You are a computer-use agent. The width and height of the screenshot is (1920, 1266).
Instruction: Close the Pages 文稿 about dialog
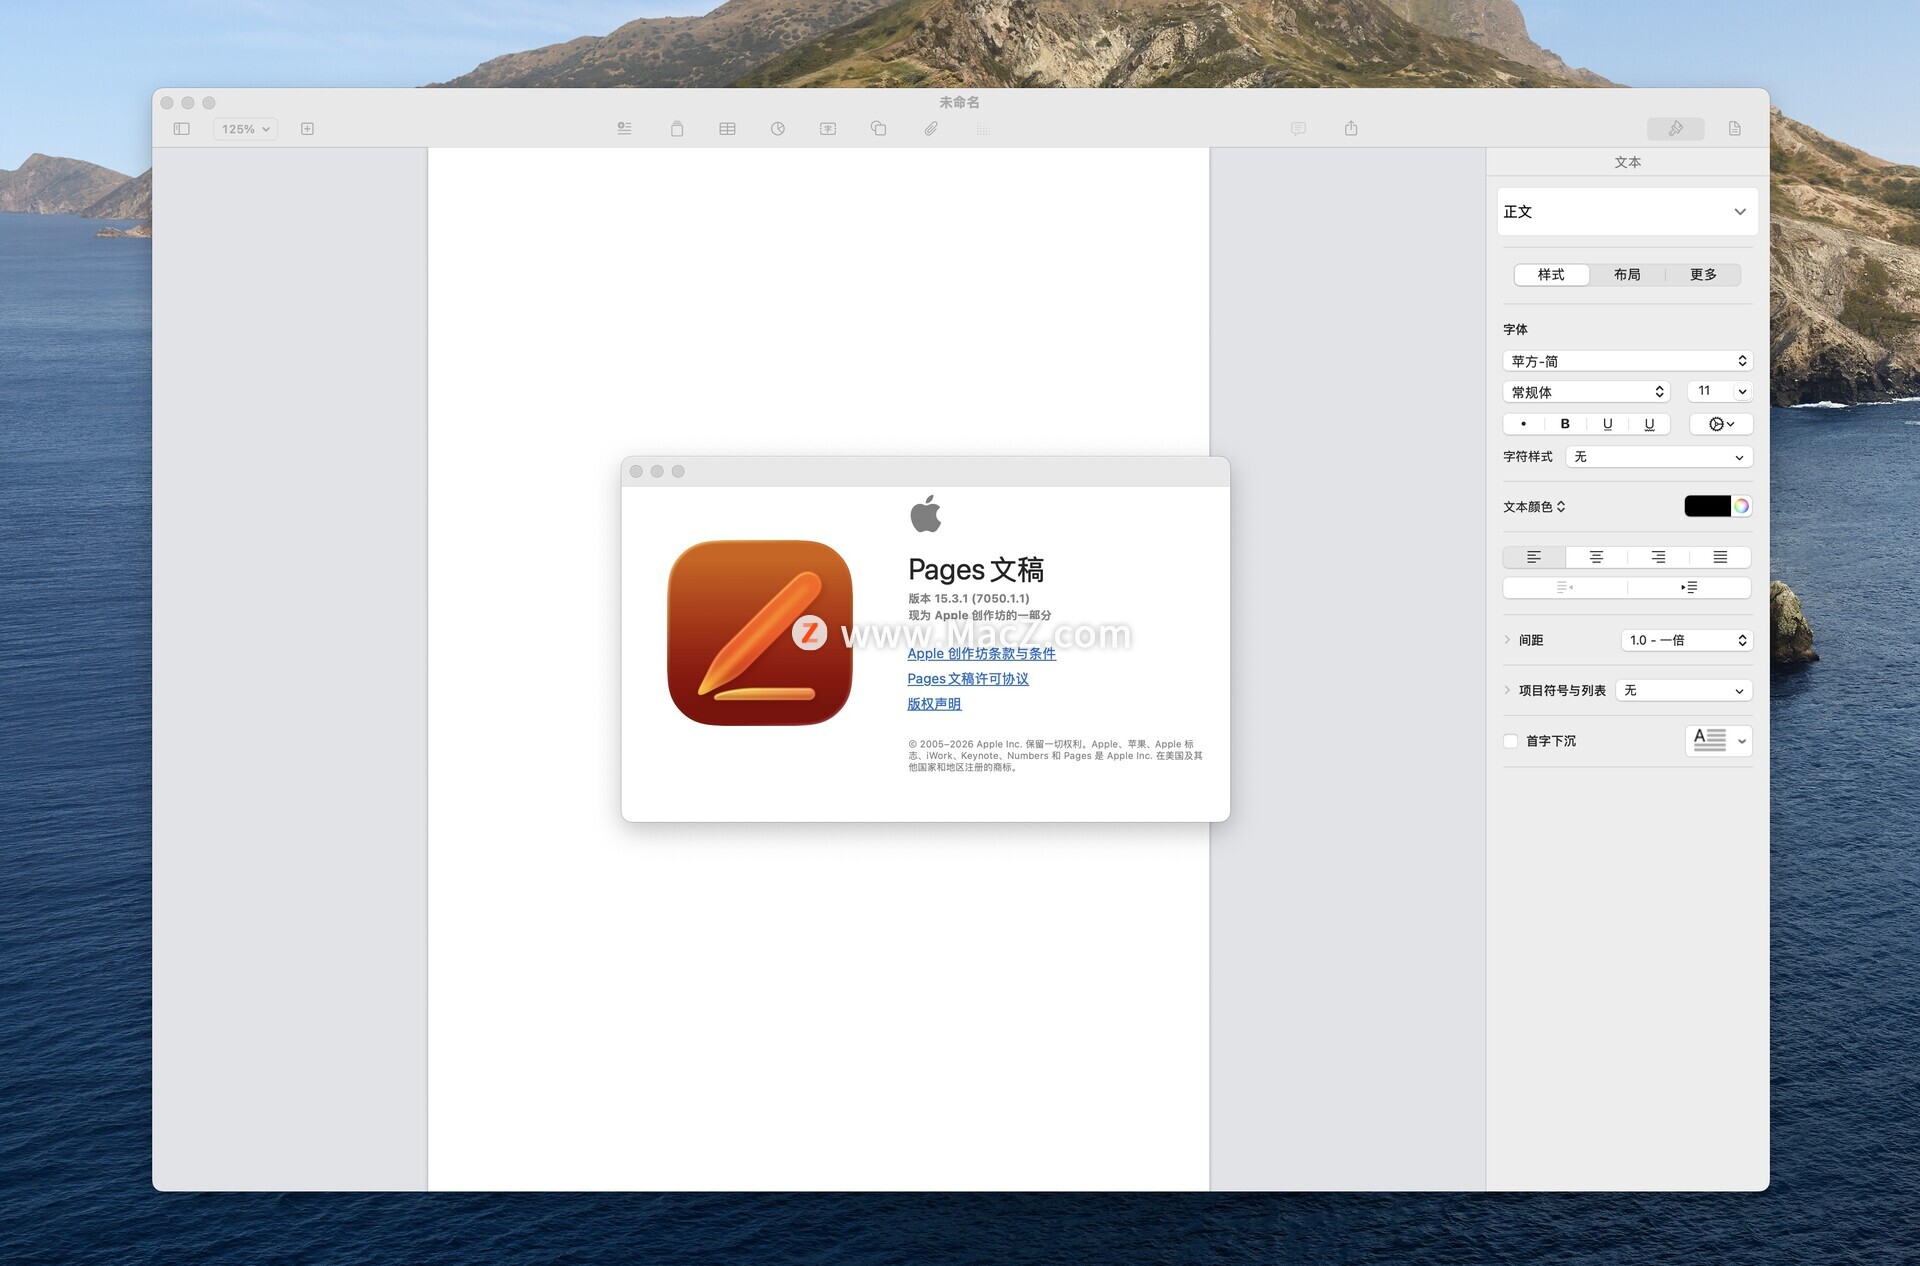click(636, 472)
